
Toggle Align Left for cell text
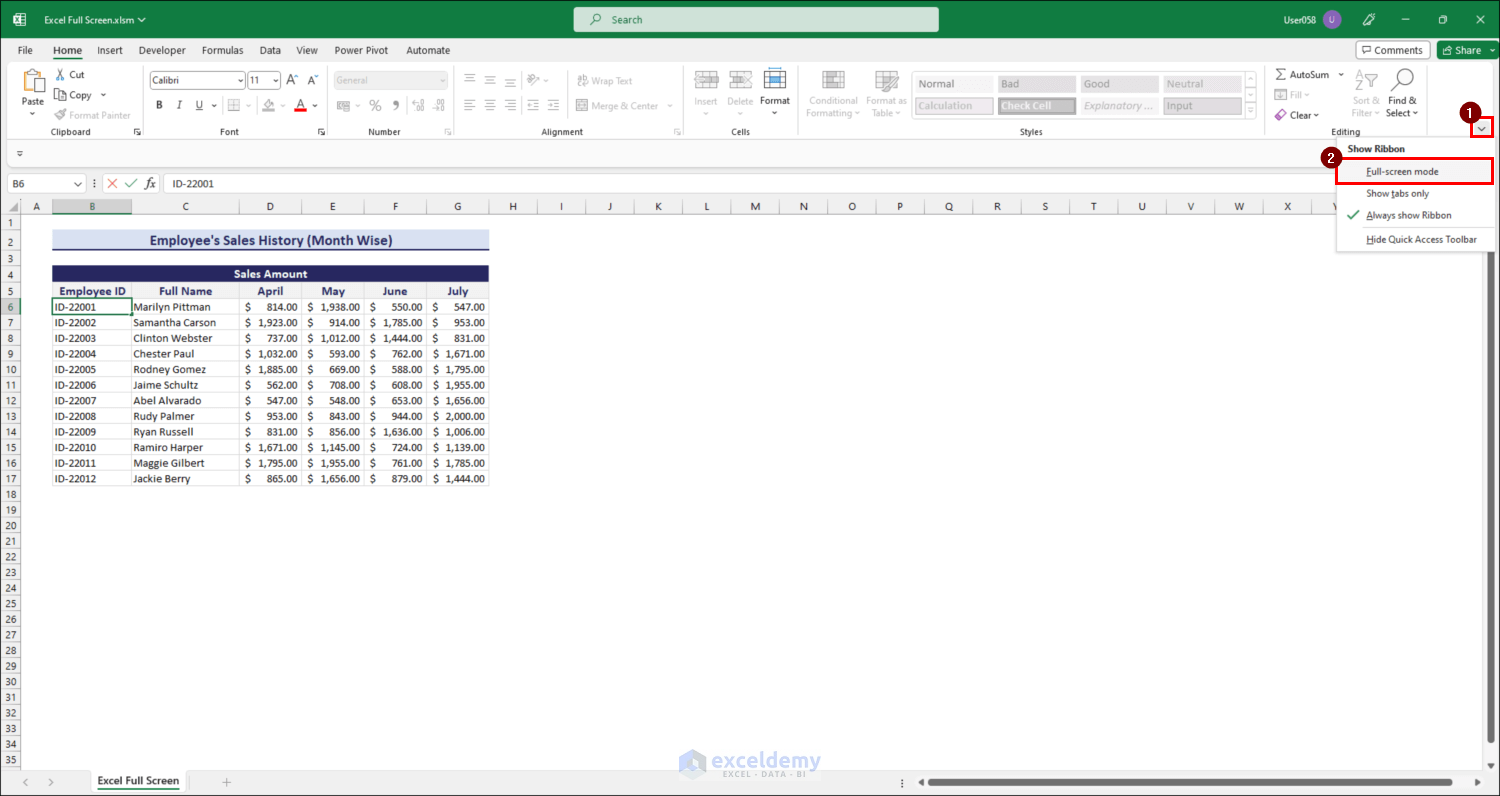(x=468, y=105)
